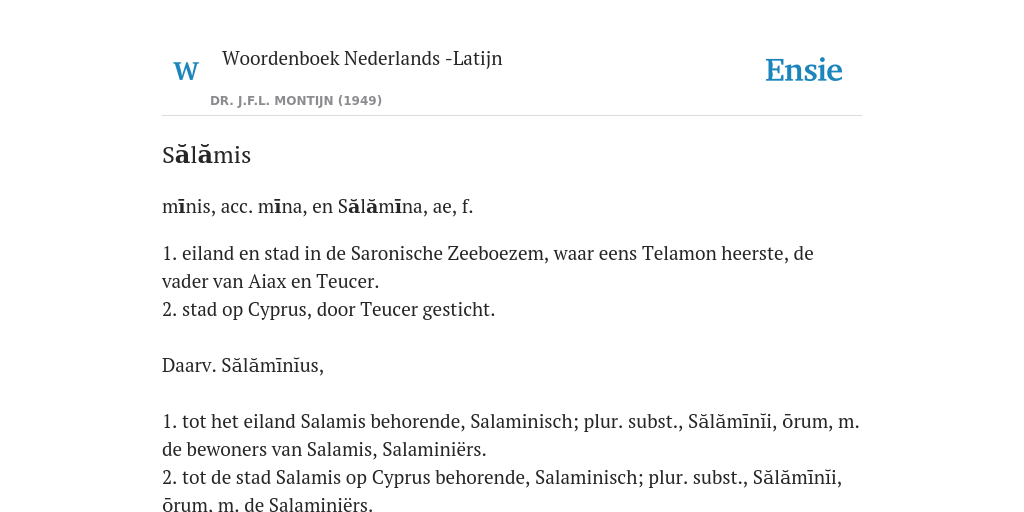
Task: Open the Woordenboek Nederlands -Latijn title
Action: pos(362,58)
